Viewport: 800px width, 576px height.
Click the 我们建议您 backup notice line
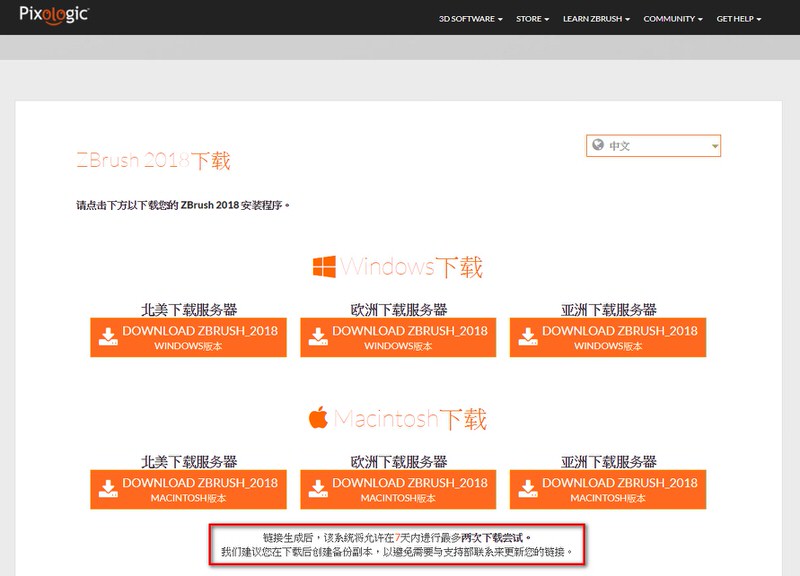click(x=397, y=552)
